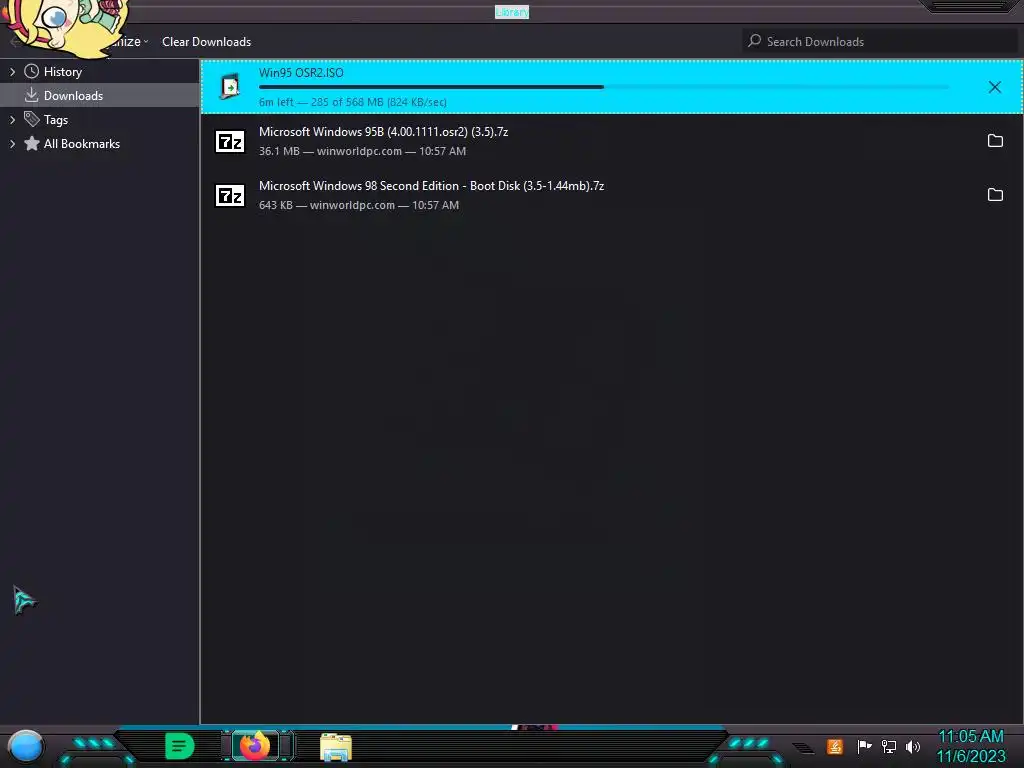Viewport: 1024px width, 768px height.
Task: Expand the Tags tree item
Action: tap(12, 120)
